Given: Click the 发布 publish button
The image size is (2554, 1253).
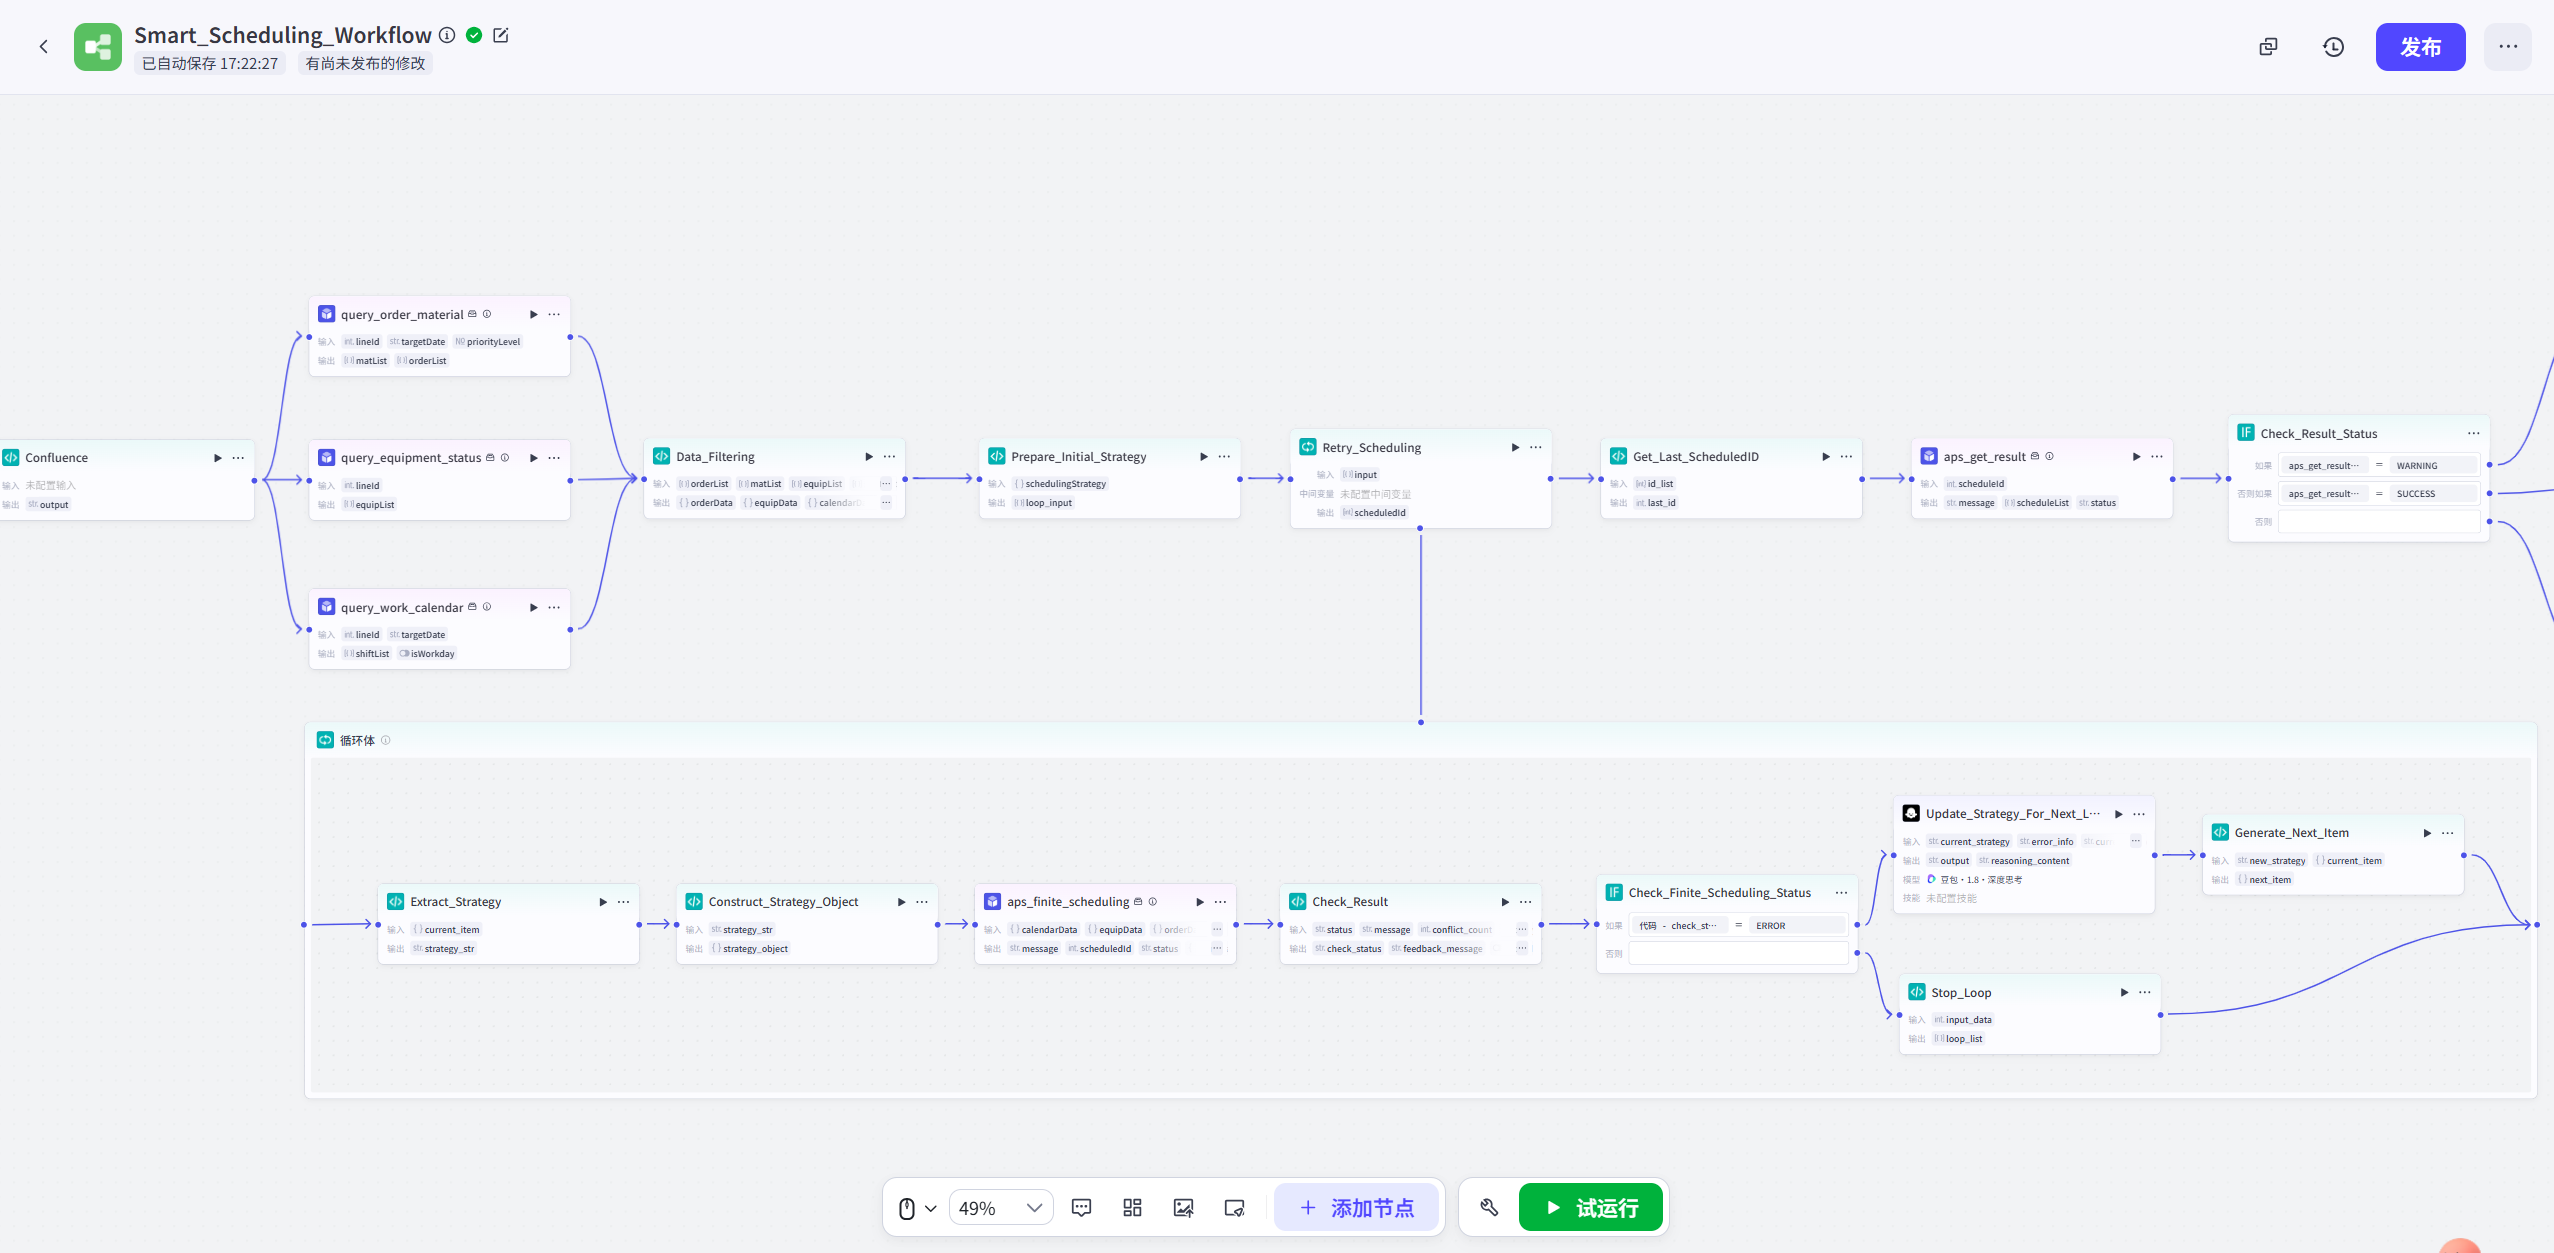Looking at the screenshot, I should click(x=2420, y=47).
